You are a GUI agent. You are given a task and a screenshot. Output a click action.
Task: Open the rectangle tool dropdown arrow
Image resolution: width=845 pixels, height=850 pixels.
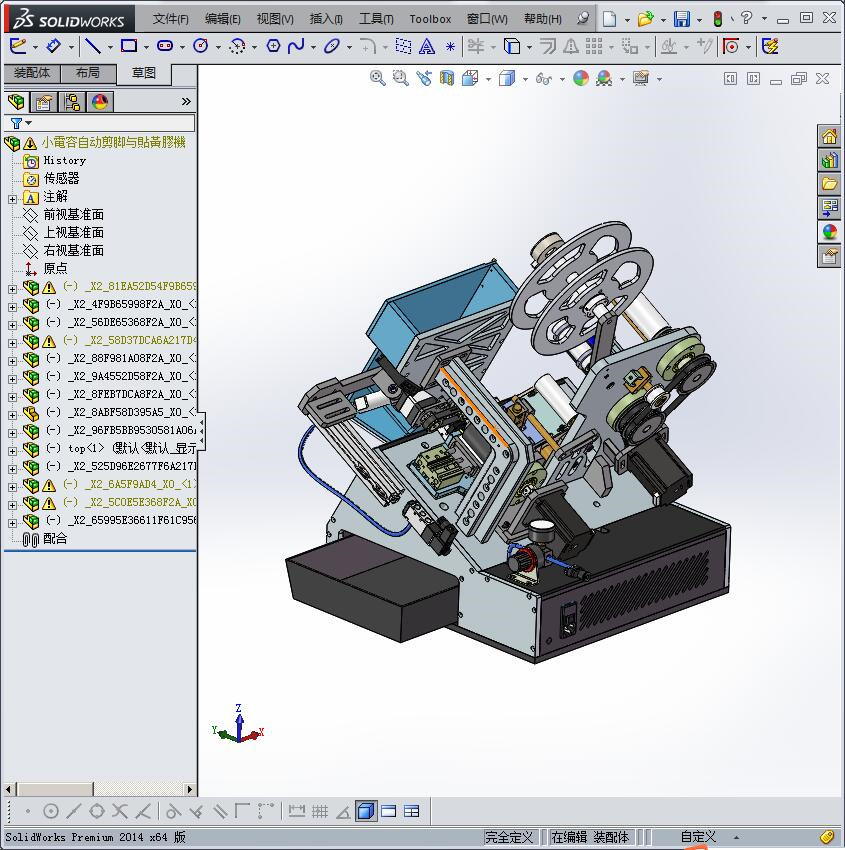(146, 47)
